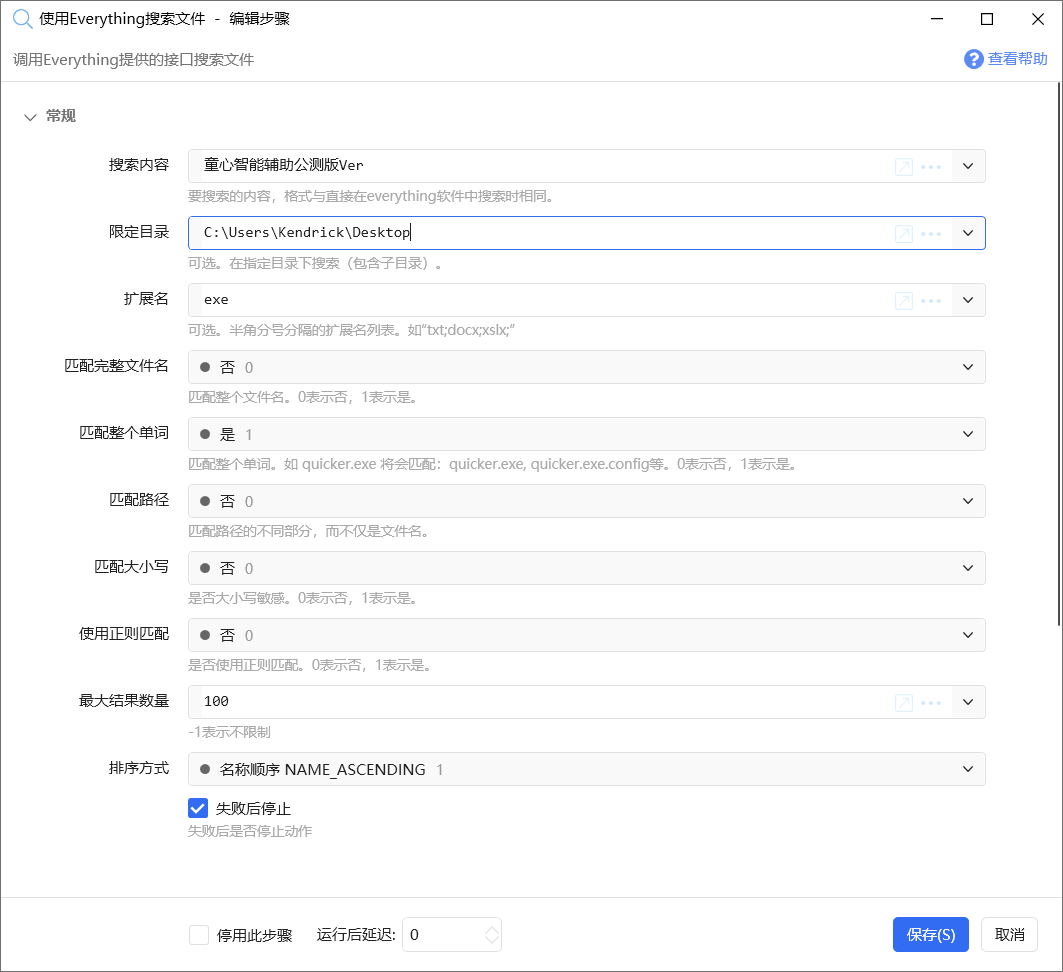
Task: Click the 运行后延迟 label
Action: 356,935
